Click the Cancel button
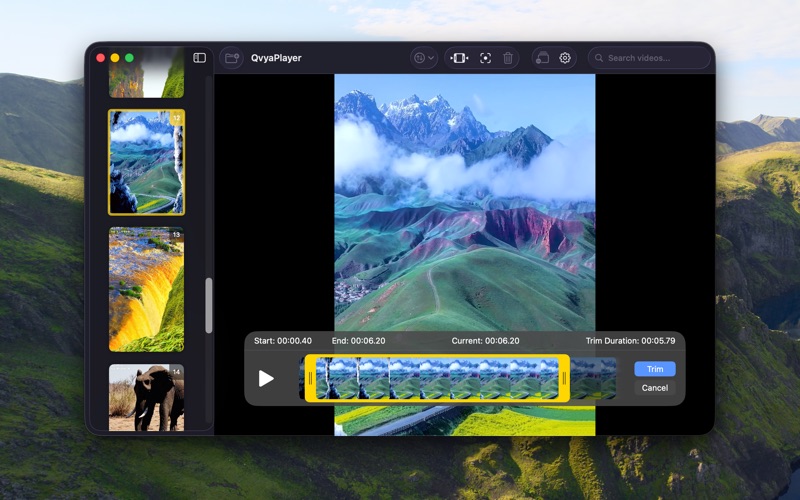 (x=655, y=388)
